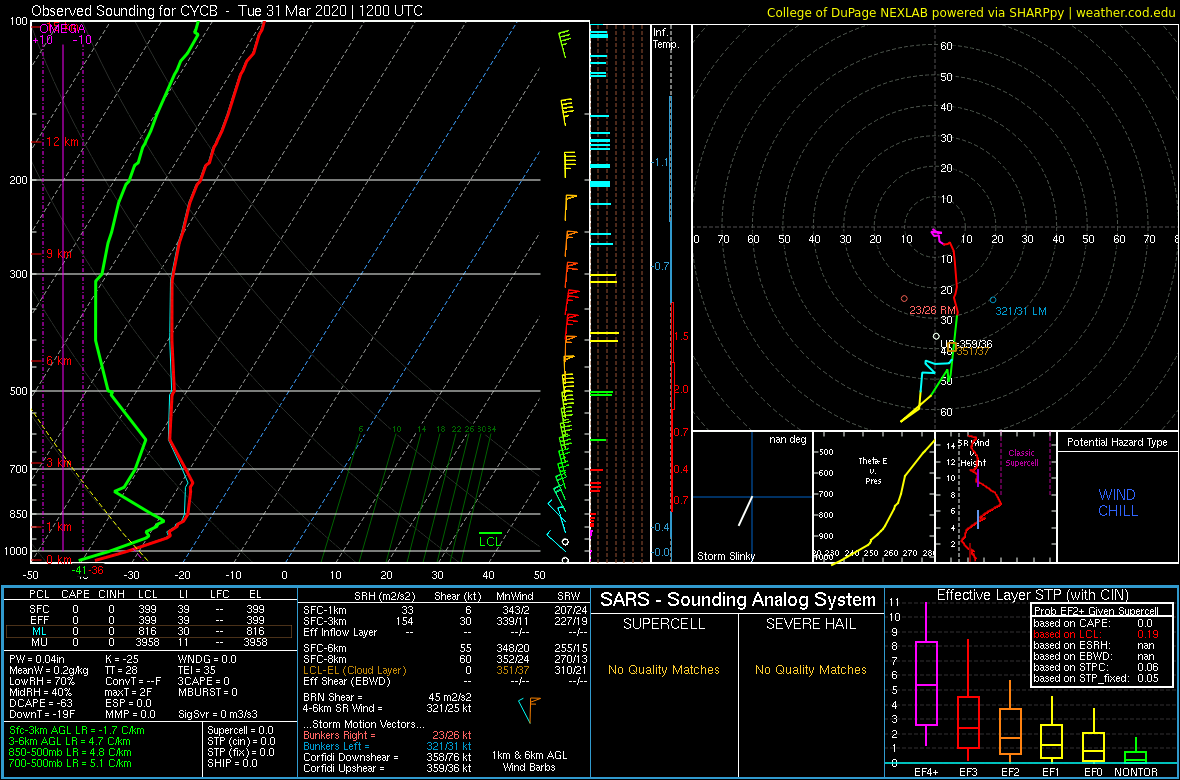Click the Effective Layer STP (with CIN) title

(1031, 595)
